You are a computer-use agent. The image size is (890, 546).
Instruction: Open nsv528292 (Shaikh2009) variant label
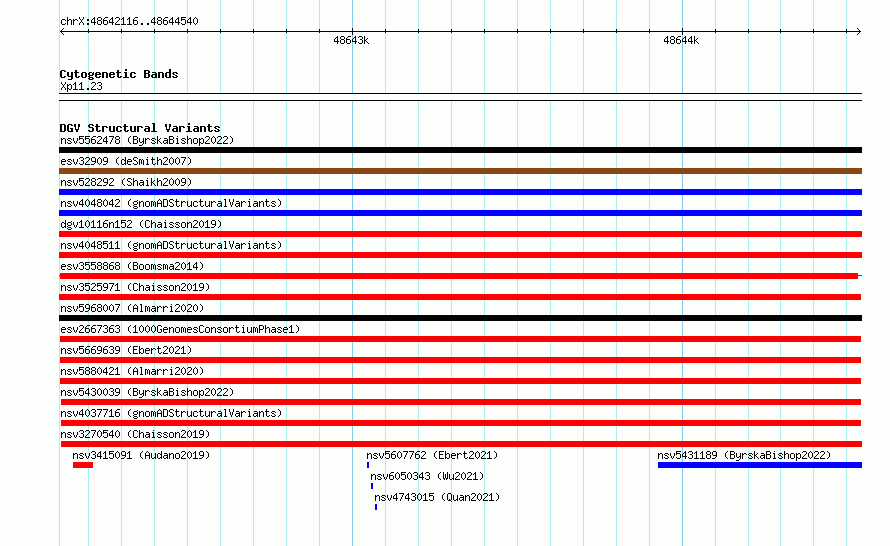126,182
